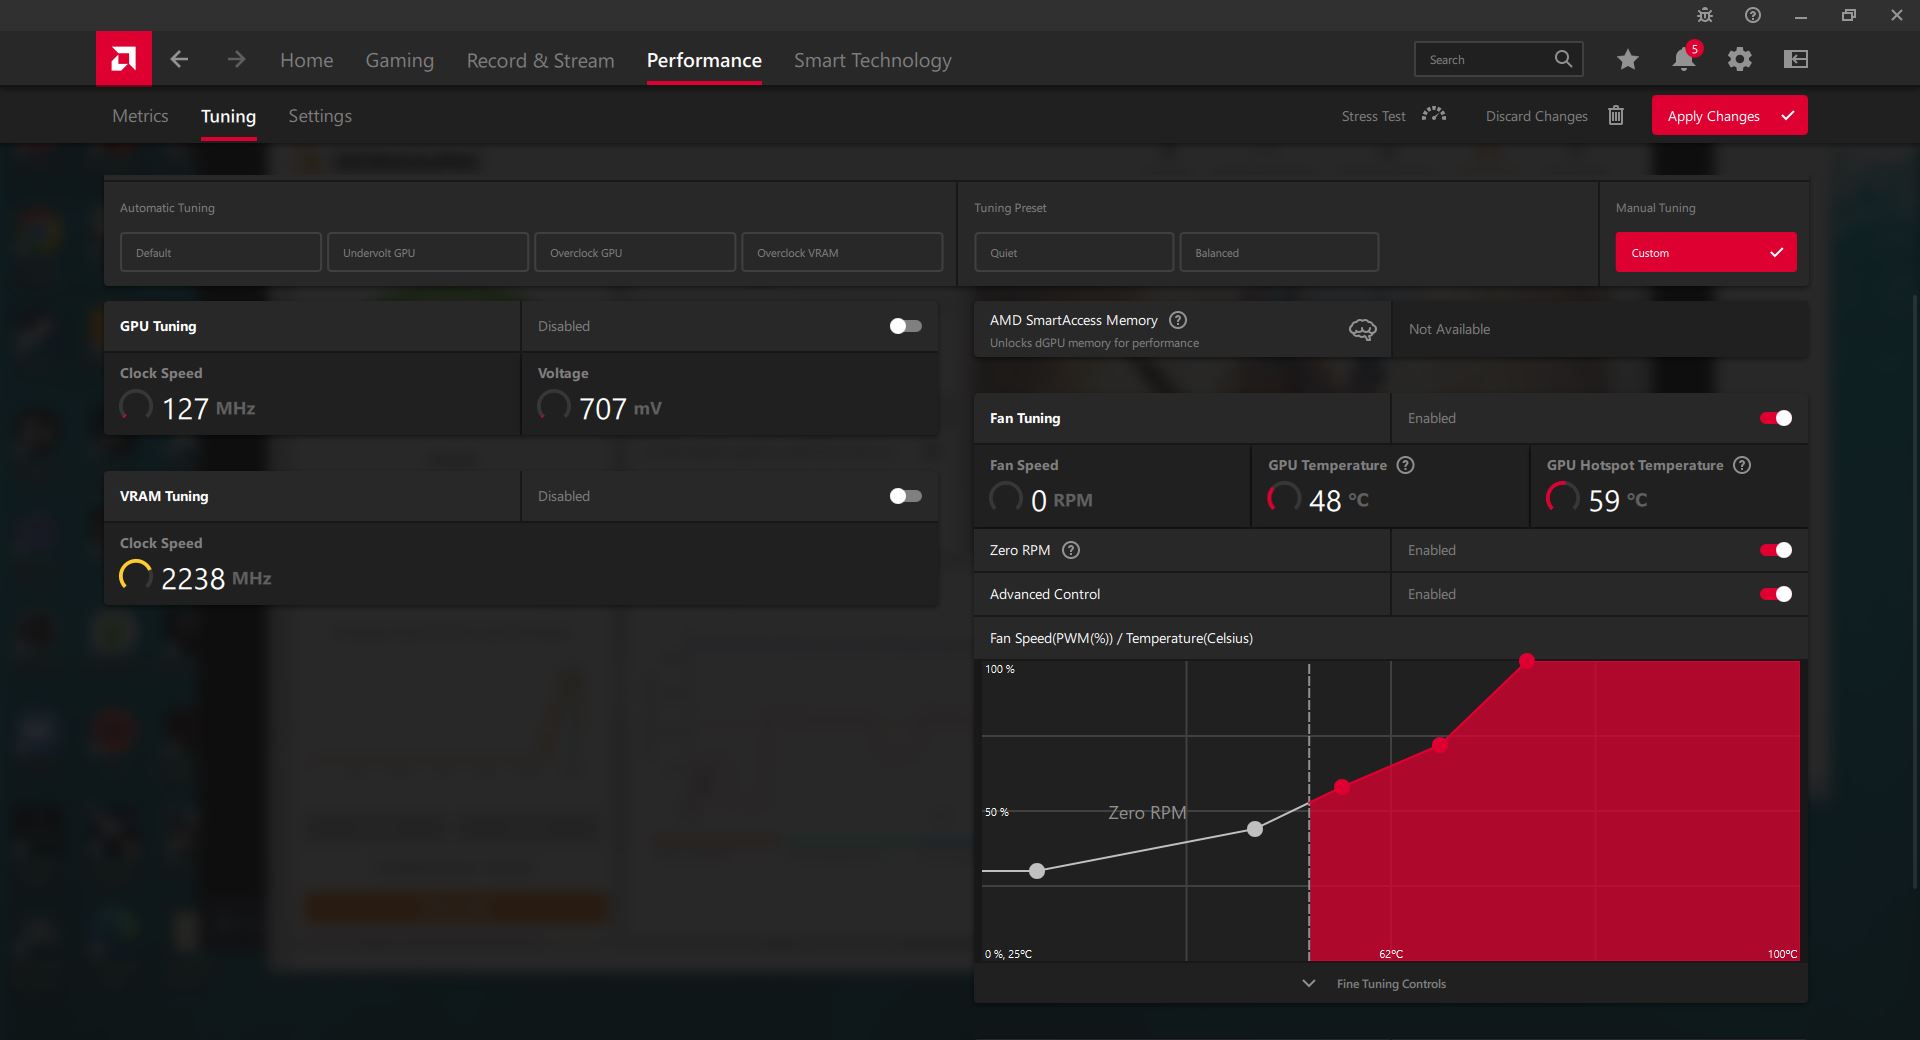This screenshot has width=1920, height=1040.
Task: Select the Quiet tuning preset
Action: coord(1074,253)
